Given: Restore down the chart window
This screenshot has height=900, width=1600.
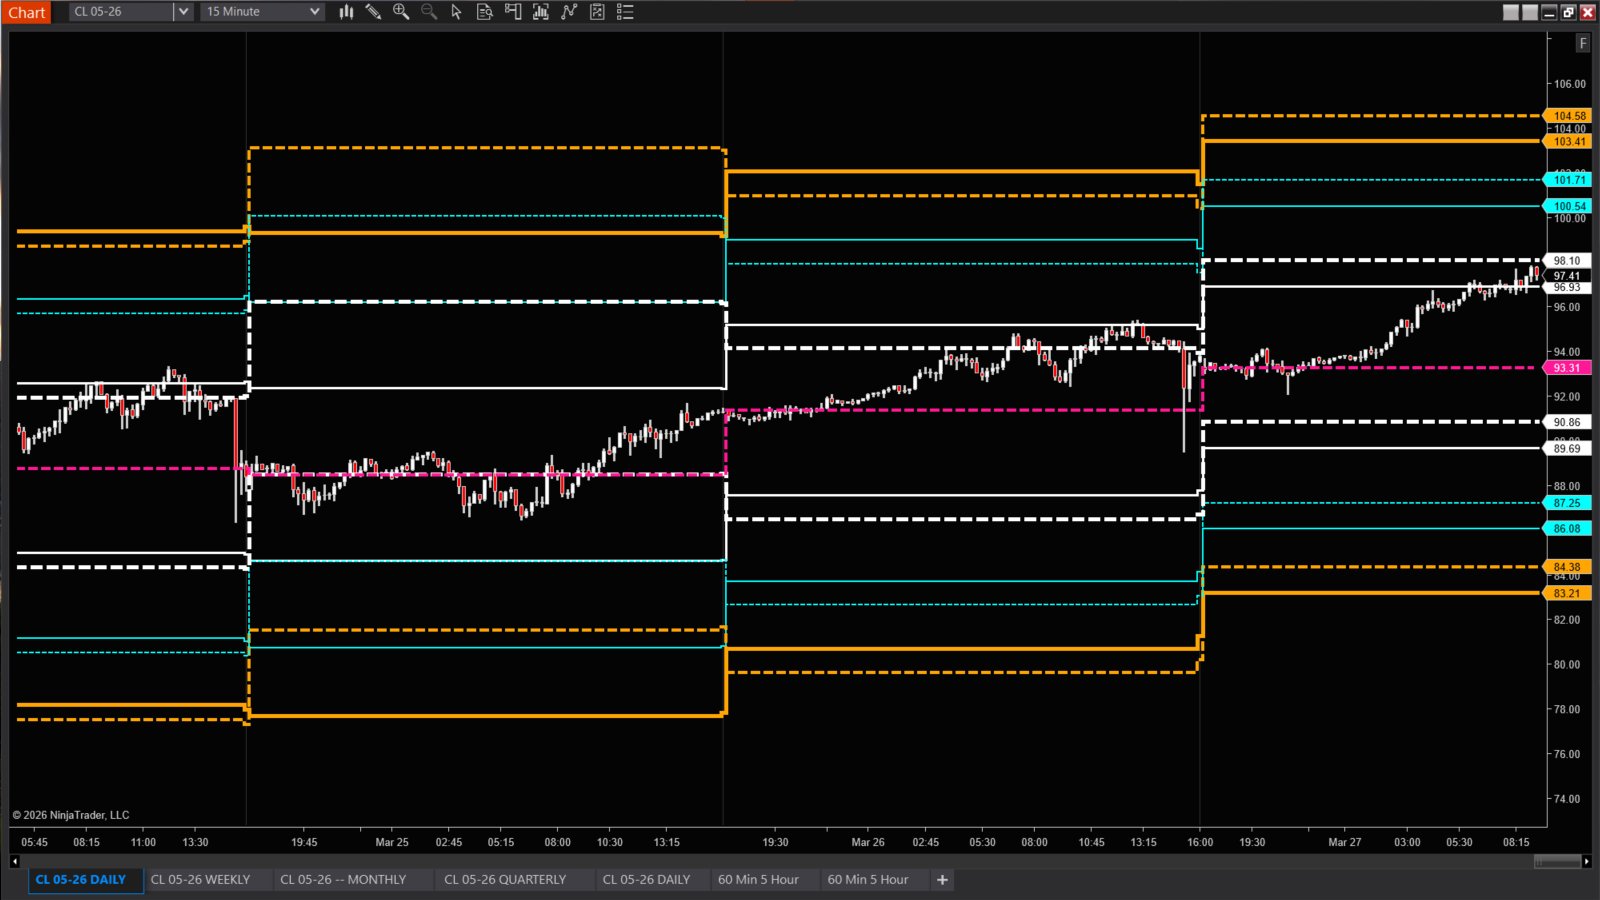Looking at the screenshot, I should (x=1568, y=12).
